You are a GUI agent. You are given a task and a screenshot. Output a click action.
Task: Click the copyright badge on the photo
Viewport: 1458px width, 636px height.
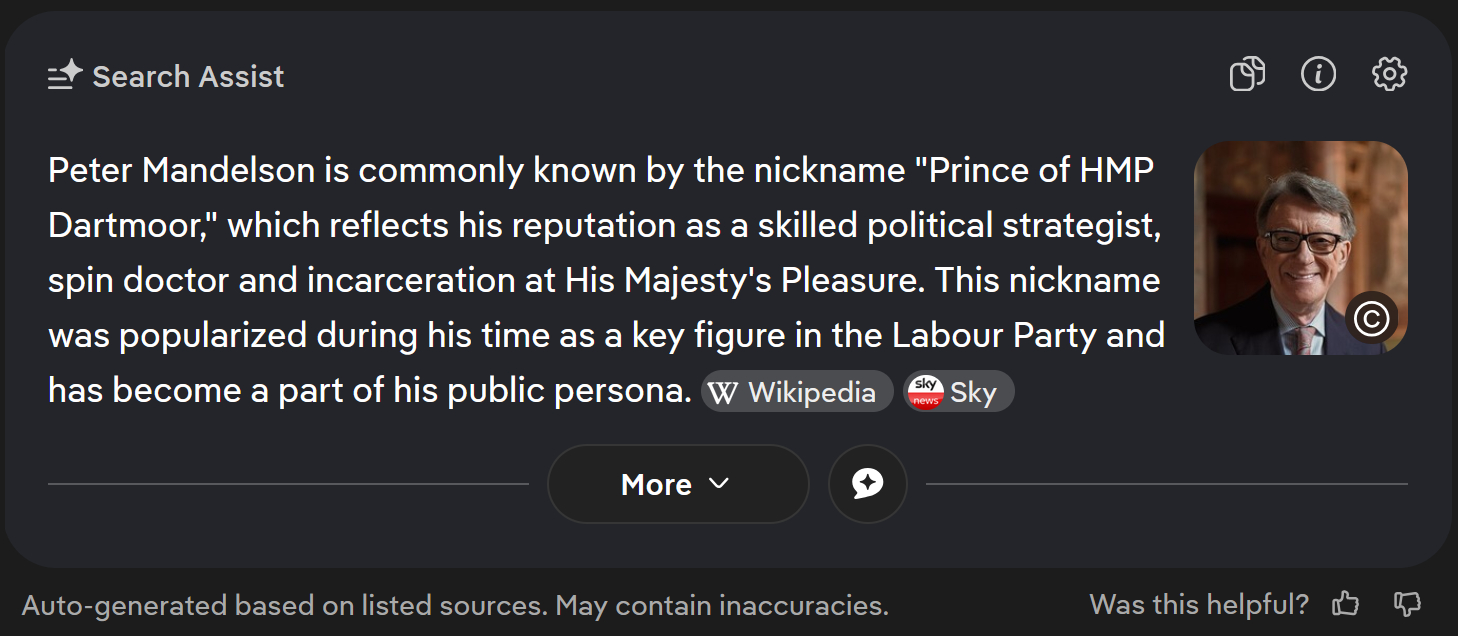click(1371, 318)
